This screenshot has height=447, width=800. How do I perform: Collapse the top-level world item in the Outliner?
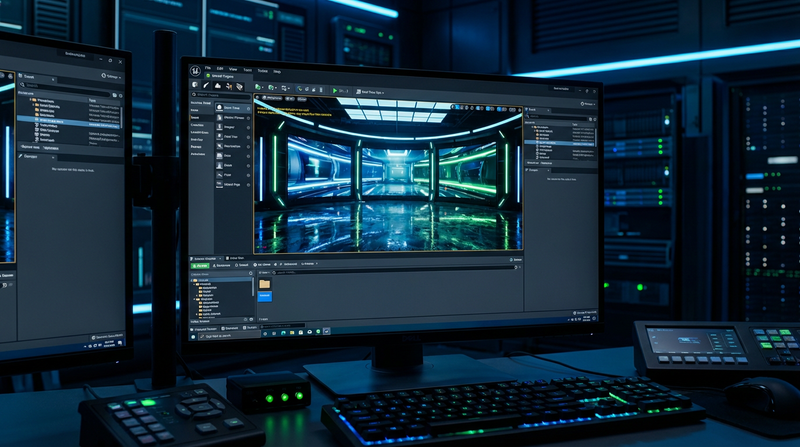coord(532,127)
